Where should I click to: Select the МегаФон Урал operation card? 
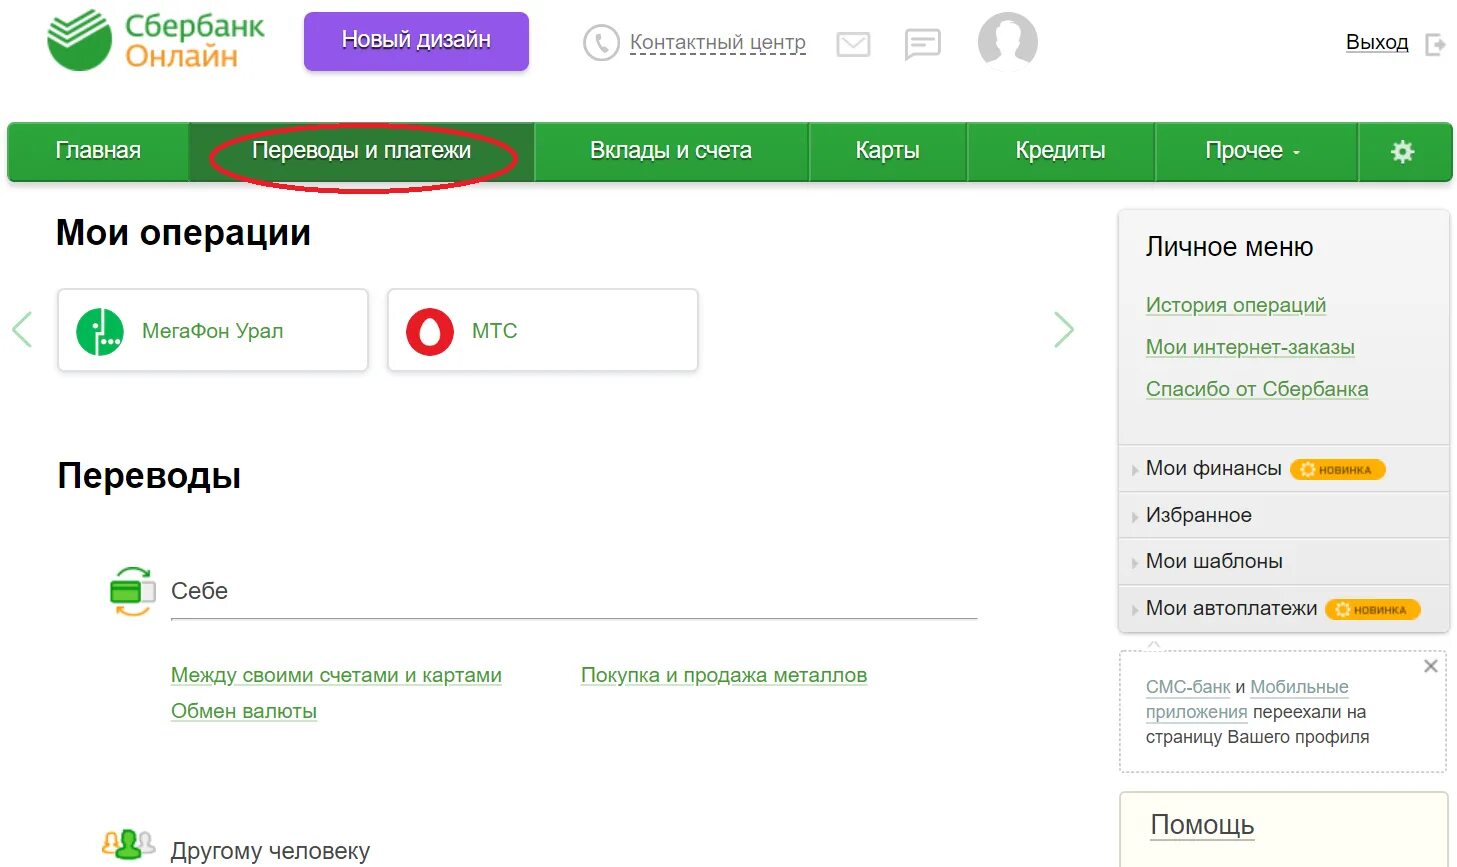pyautogui.click(x=213, y=330)
